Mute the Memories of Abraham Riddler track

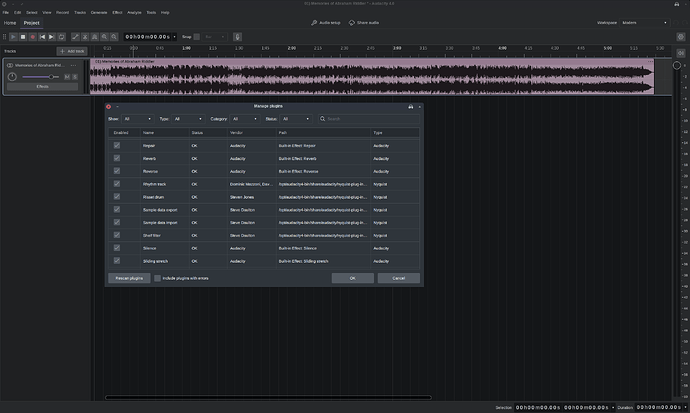(x=67, y=77)
